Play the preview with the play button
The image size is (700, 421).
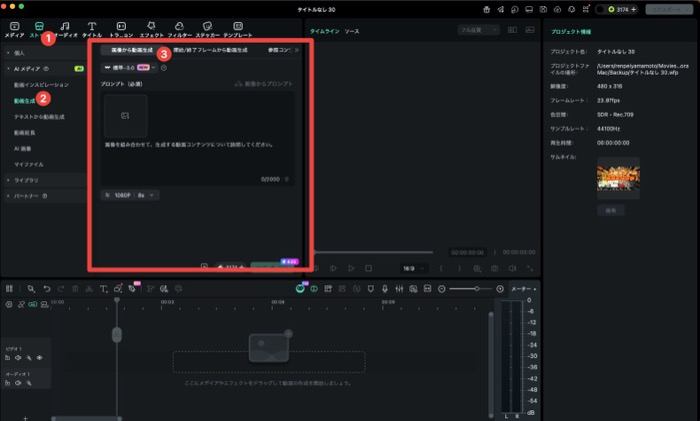[x=351, y=268]
